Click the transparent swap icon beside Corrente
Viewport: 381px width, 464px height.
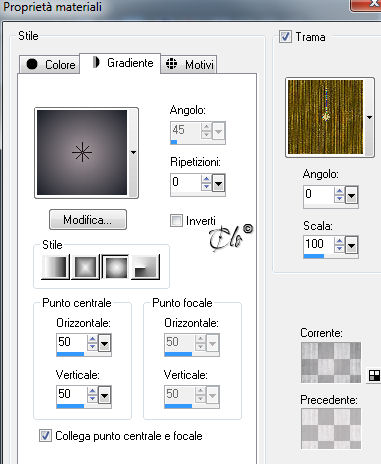(x=374, y=376)
